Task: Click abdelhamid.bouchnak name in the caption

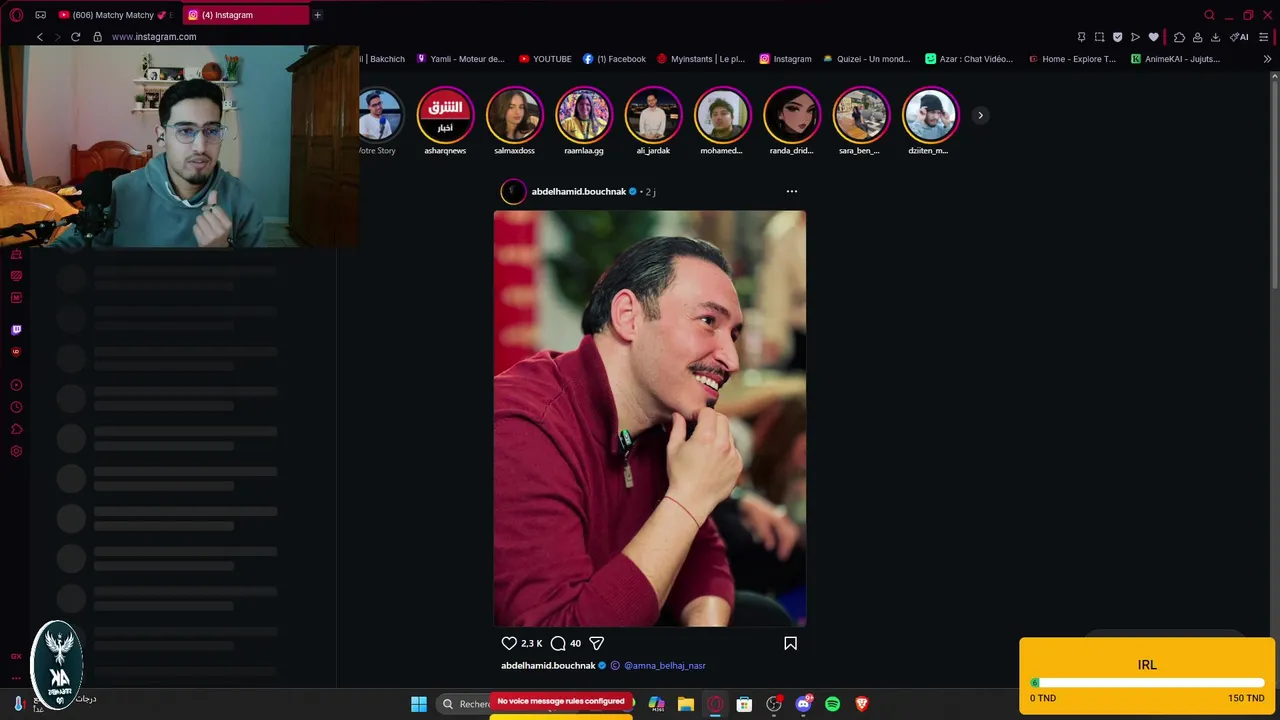Action: coord(548,665)
